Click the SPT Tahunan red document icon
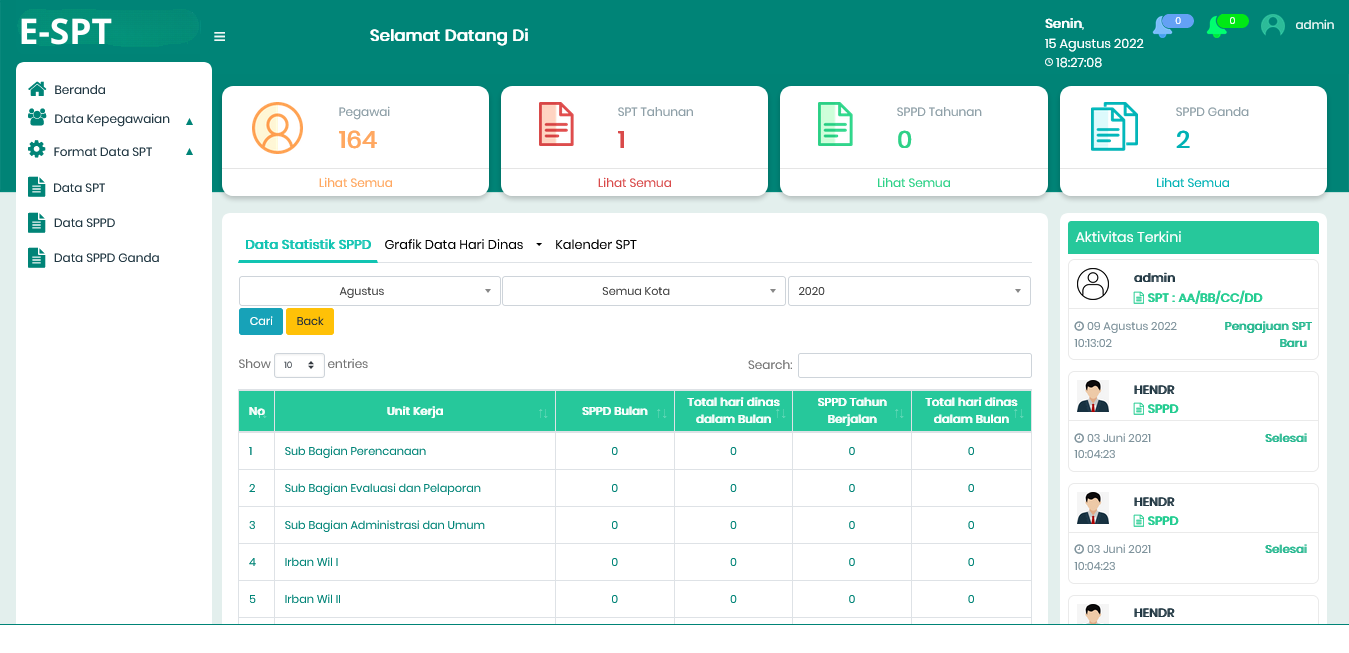 pyautogui.click(x=556, y=125)
